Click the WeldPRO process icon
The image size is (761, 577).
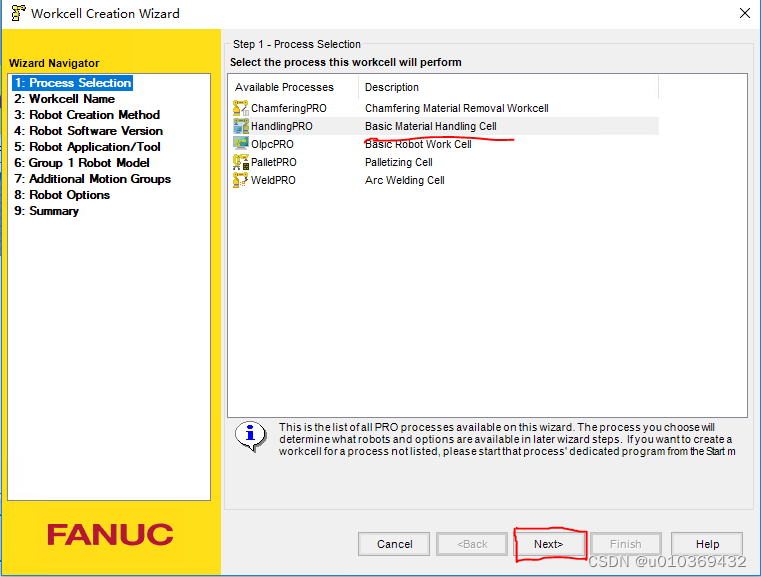[x=240, y=180]
